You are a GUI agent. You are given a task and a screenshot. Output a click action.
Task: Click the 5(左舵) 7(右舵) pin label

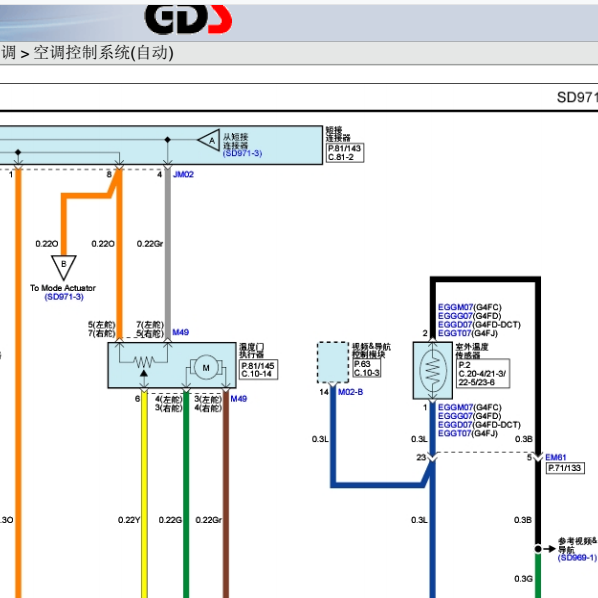click(101, 329)
